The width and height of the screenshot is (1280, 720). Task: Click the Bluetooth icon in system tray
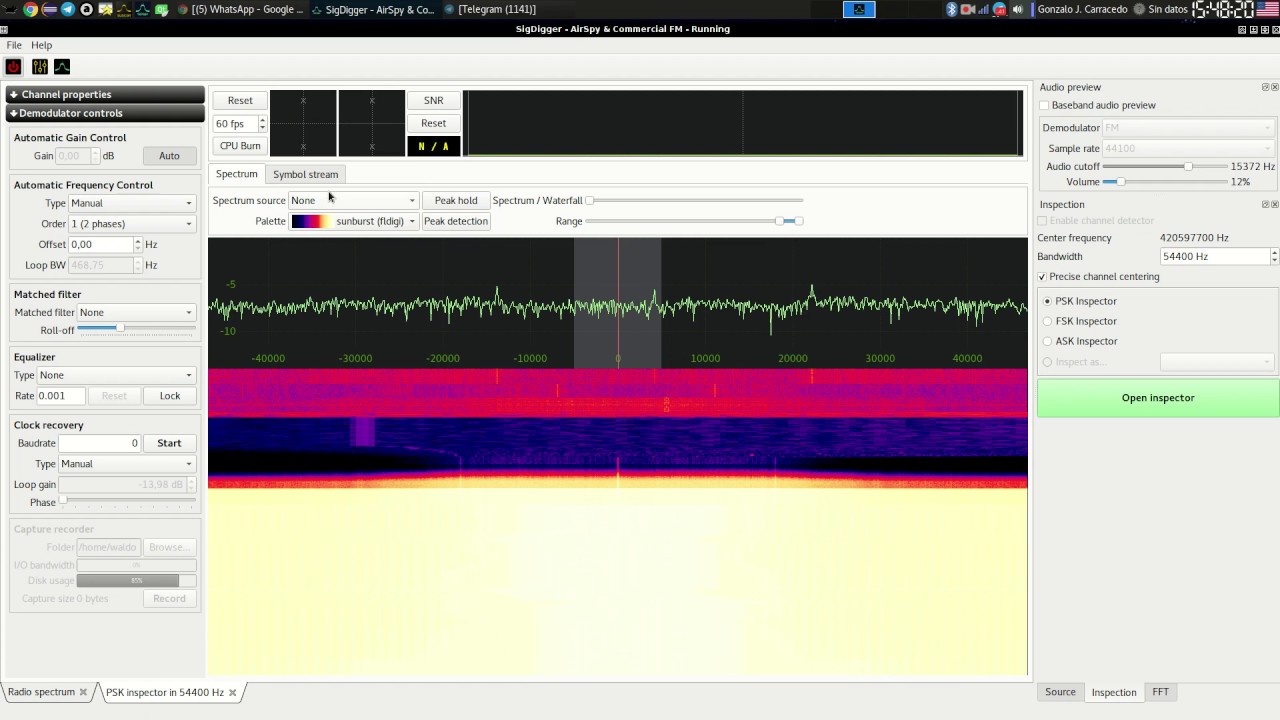(x=951, y=9)
